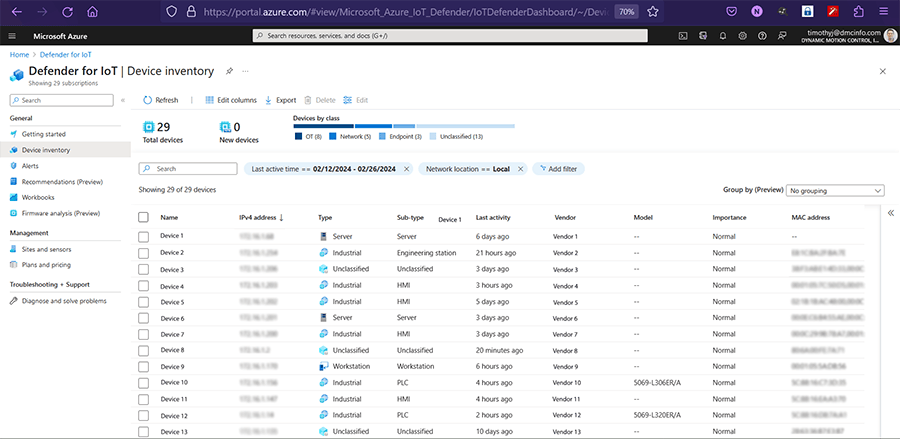Screen dimensions: 900x439
Task: Open Azure notifications bell
Action: coord(723,36)
